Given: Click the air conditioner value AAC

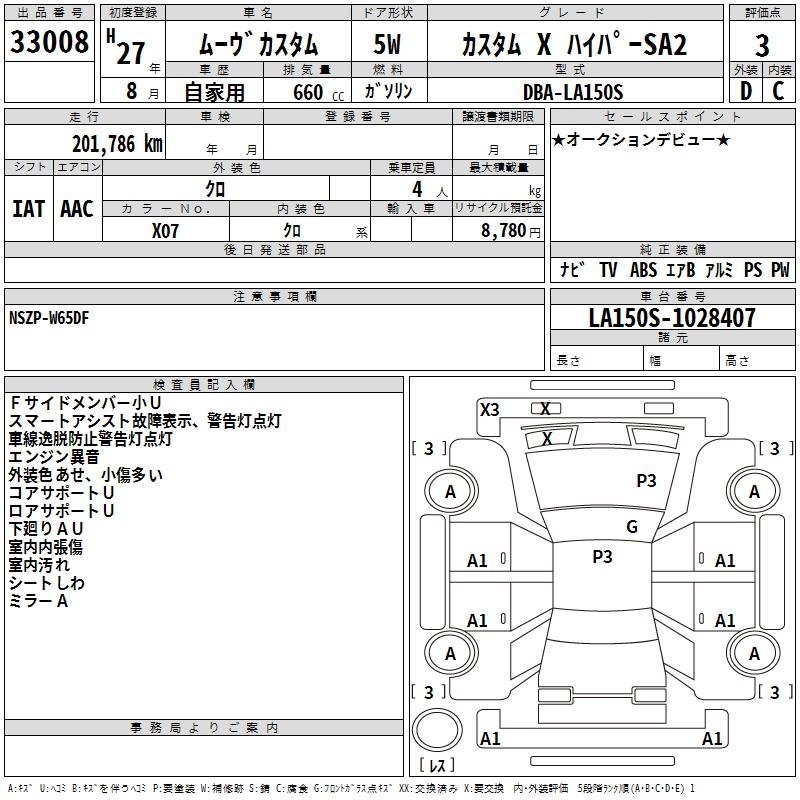Looking at the screenshot, I should point(77,209).
